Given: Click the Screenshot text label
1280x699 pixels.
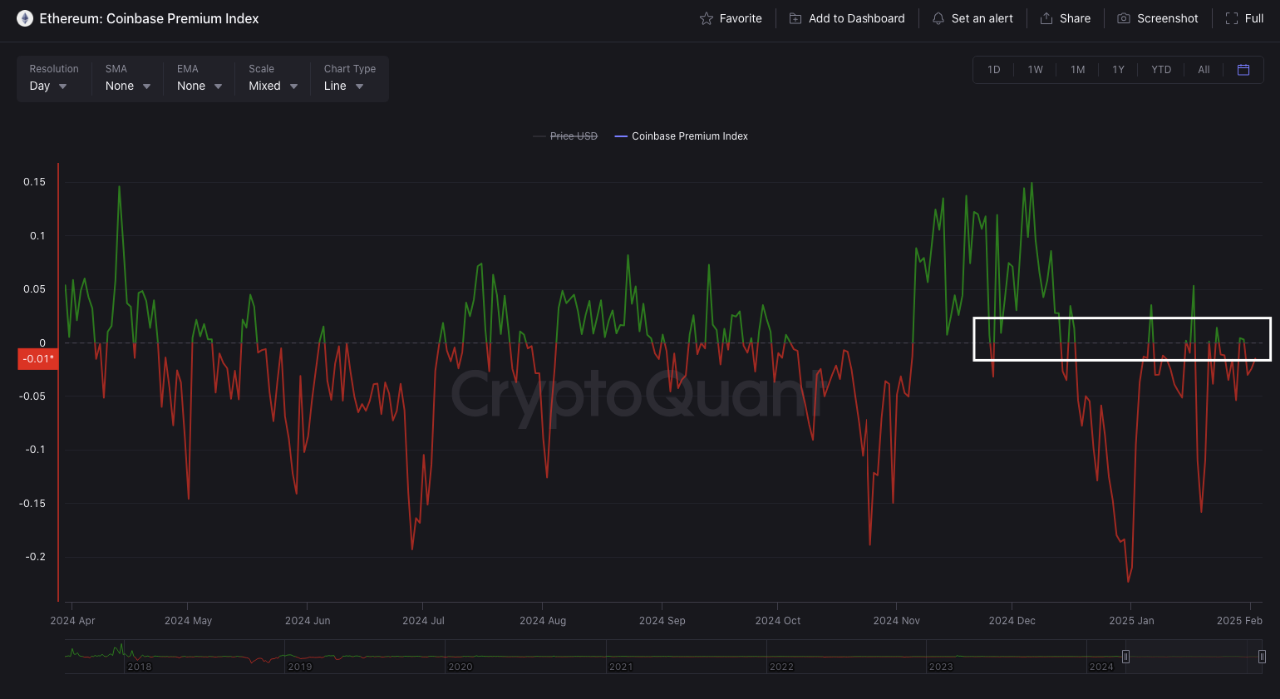Looking at the screenshot, I should 1167,19.
